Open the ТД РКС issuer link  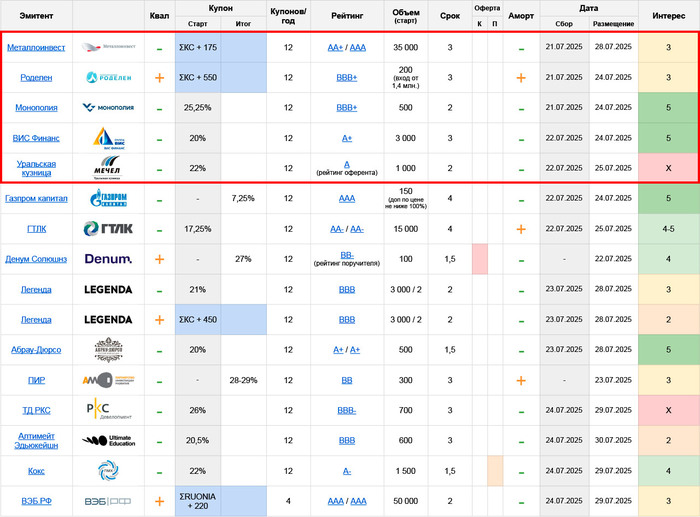pyautogui.click(x=36, y=410)
